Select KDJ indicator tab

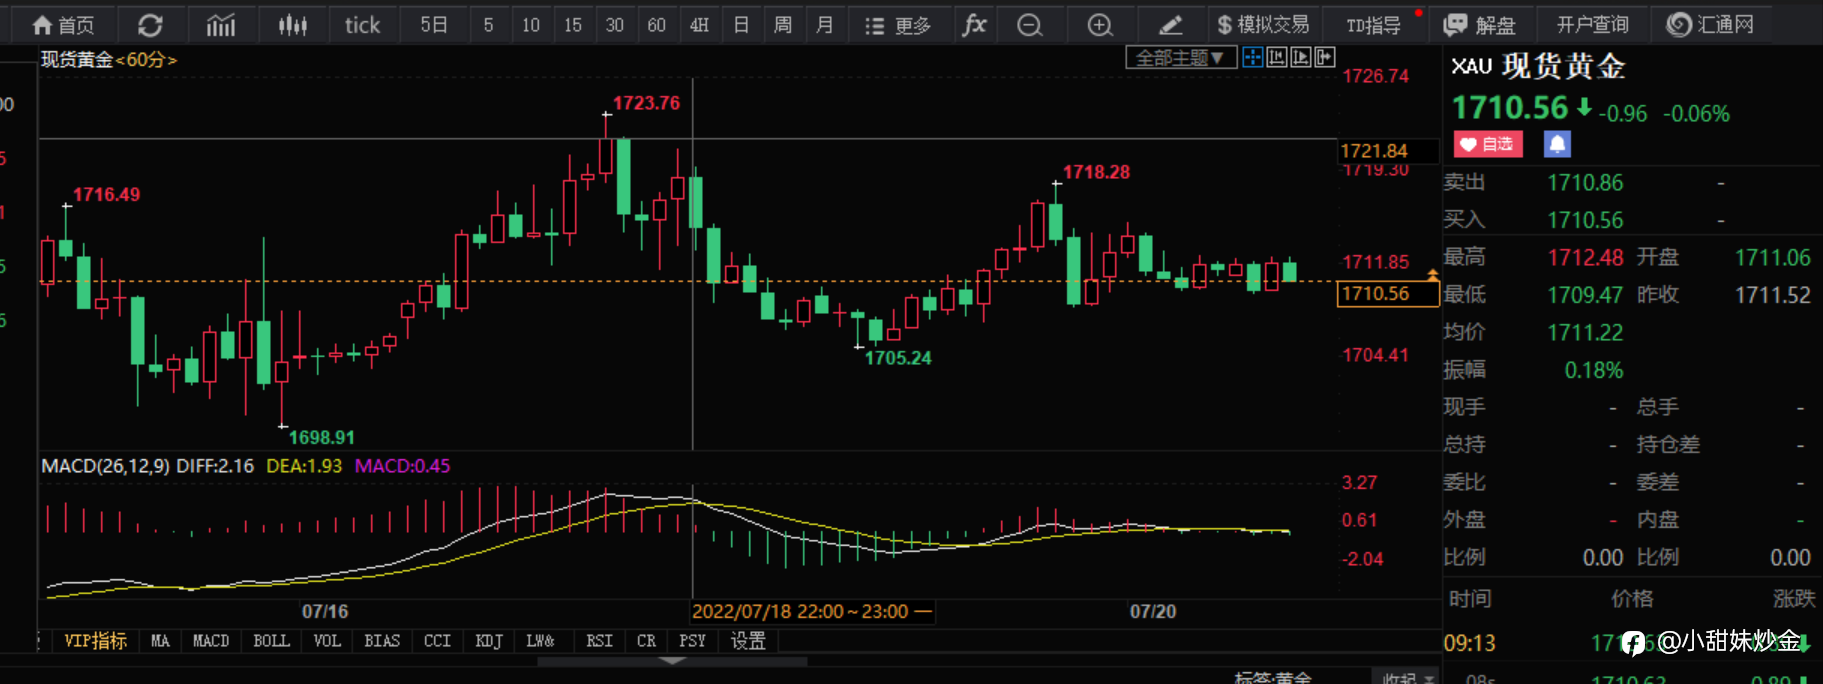click(x=489, y=641)
